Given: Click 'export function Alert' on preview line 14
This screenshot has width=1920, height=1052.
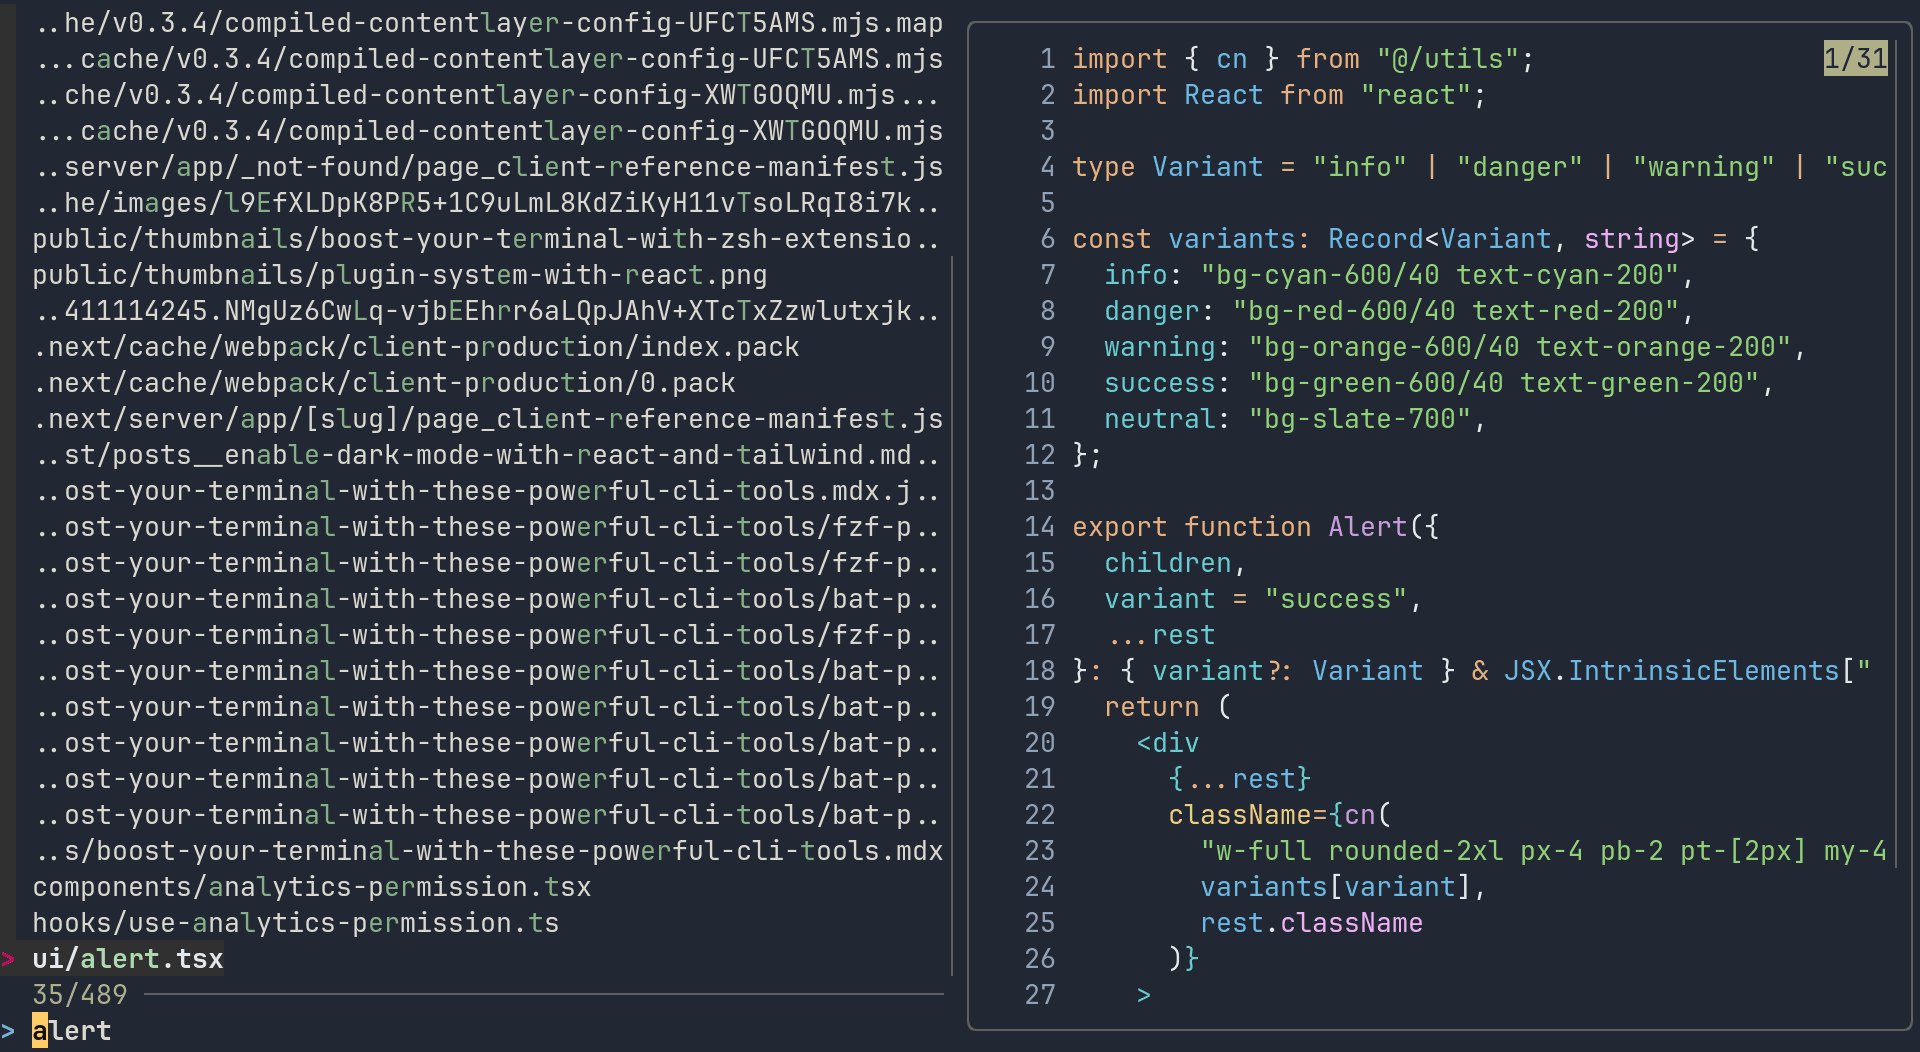Looking at the screenshot, I should pos(1255,527).
